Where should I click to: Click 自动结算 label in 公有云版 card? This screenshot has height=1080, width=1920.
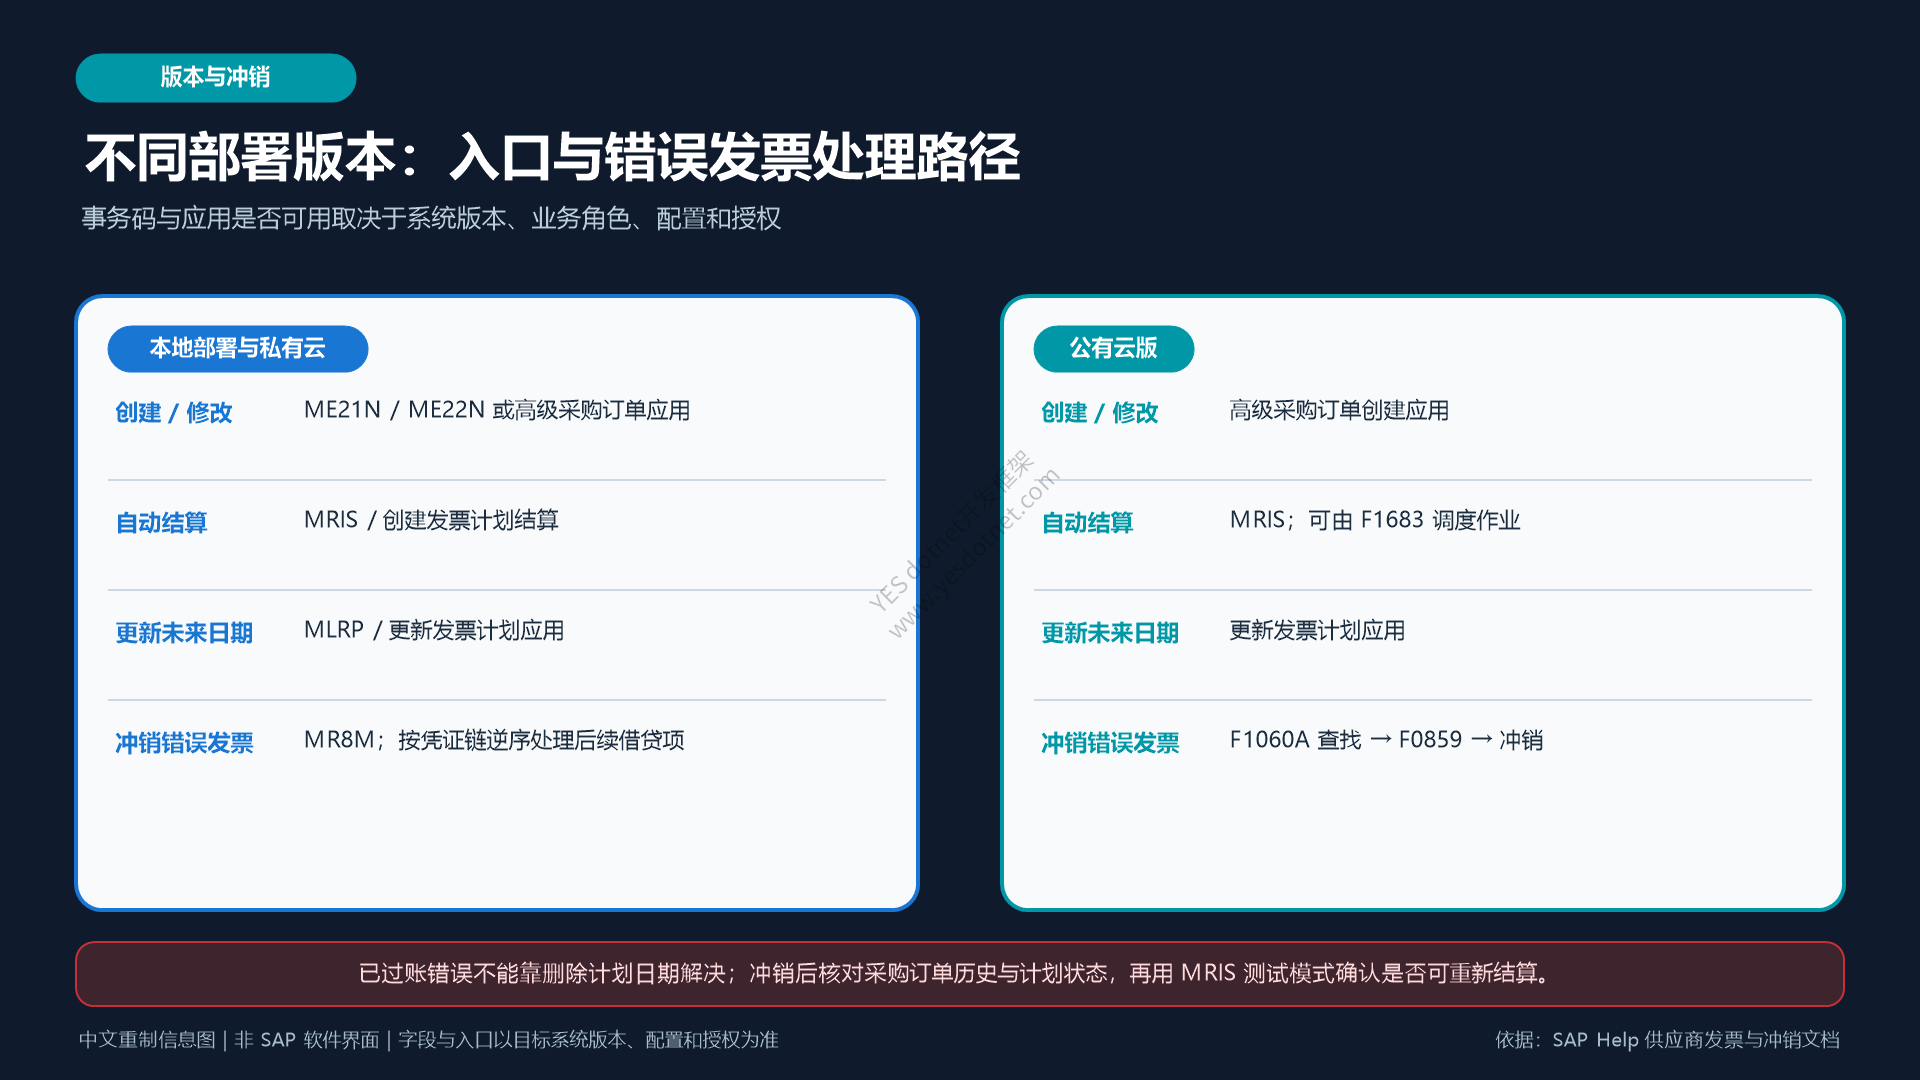pos(1087,522)
